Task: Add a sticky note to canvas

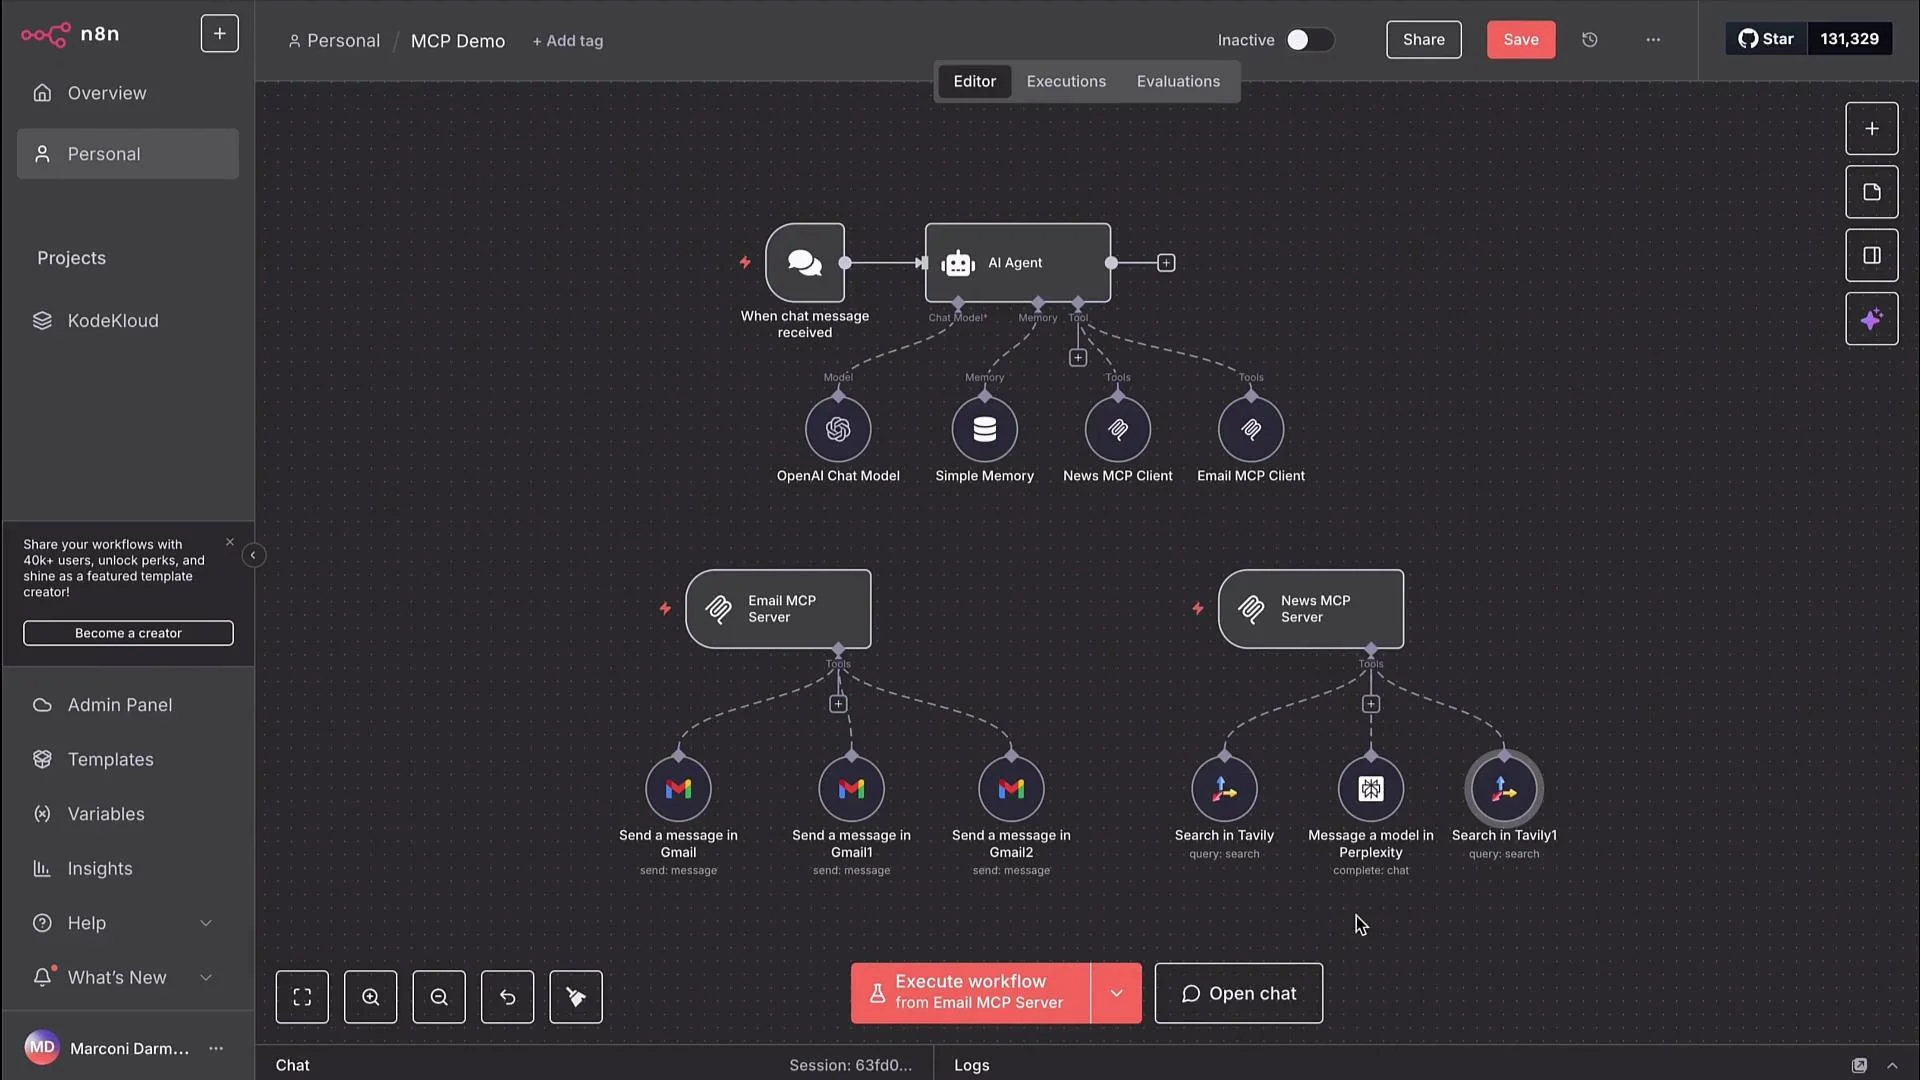Action: coord(1871,192)
